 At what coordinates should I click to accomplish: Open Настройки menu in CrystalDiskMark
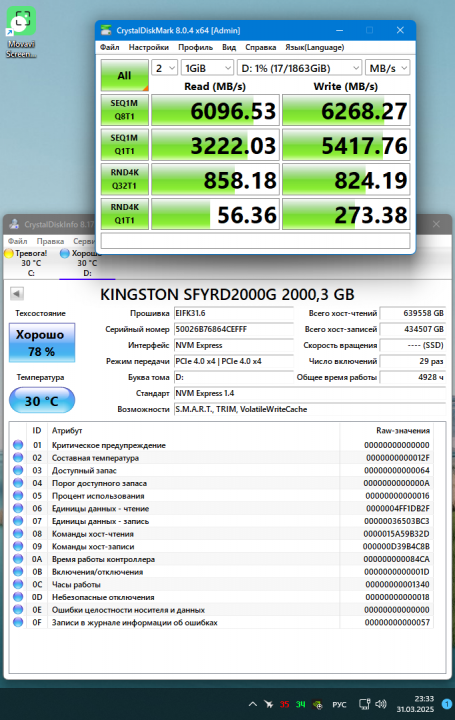click(149, 47)
